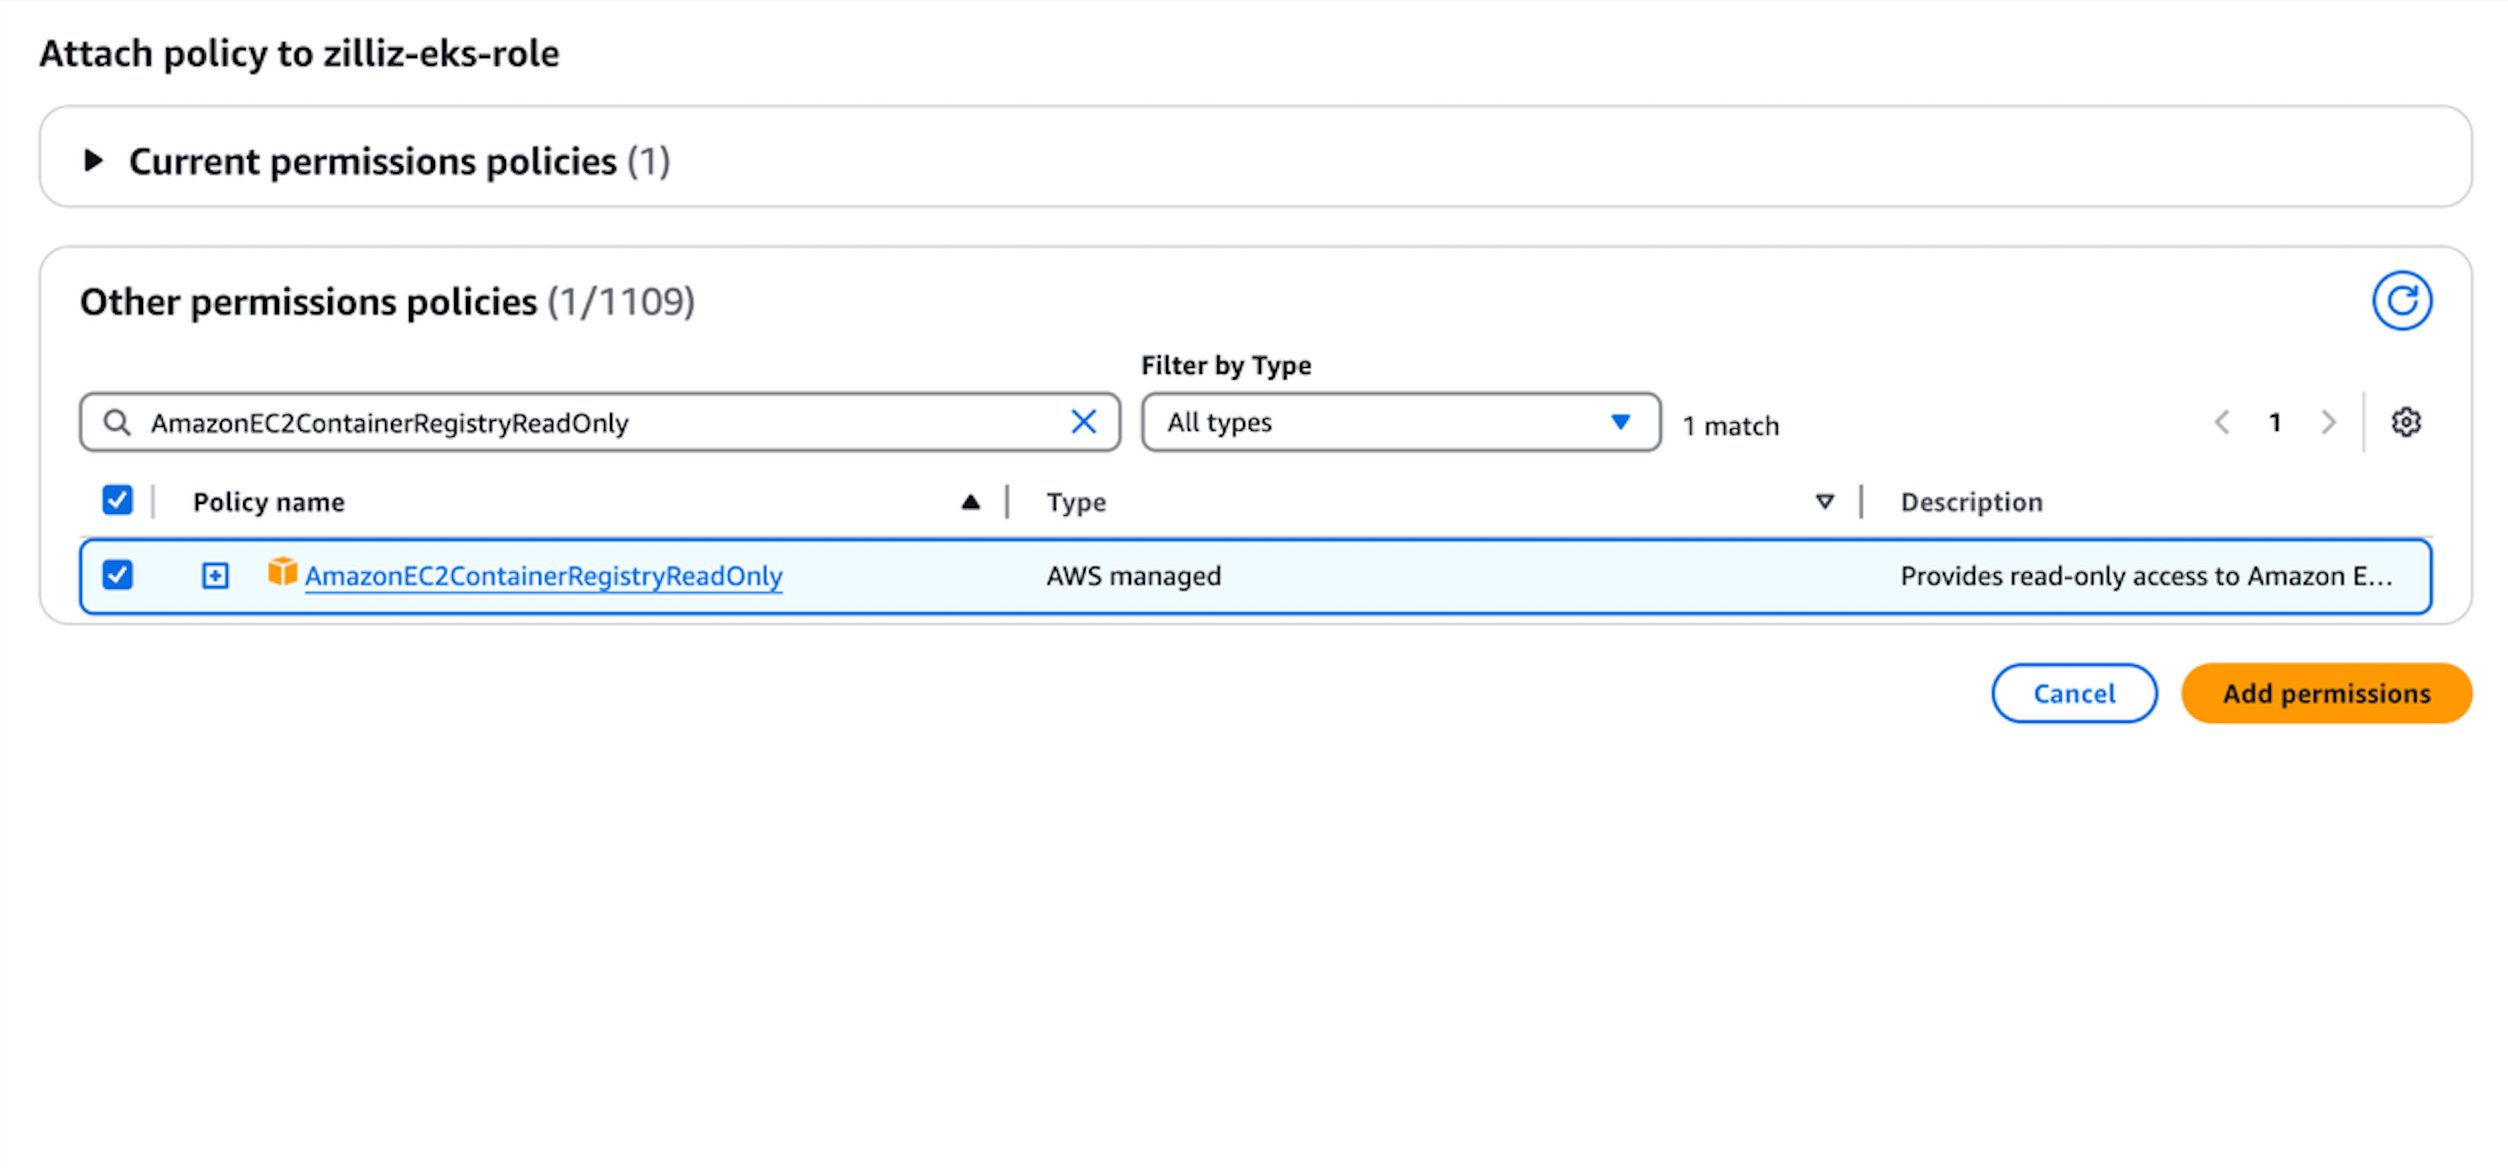Screen dimensions: 2508x1174
Task: Click the orange AWS managed policy icon
Action: click(x=282, y=572)
